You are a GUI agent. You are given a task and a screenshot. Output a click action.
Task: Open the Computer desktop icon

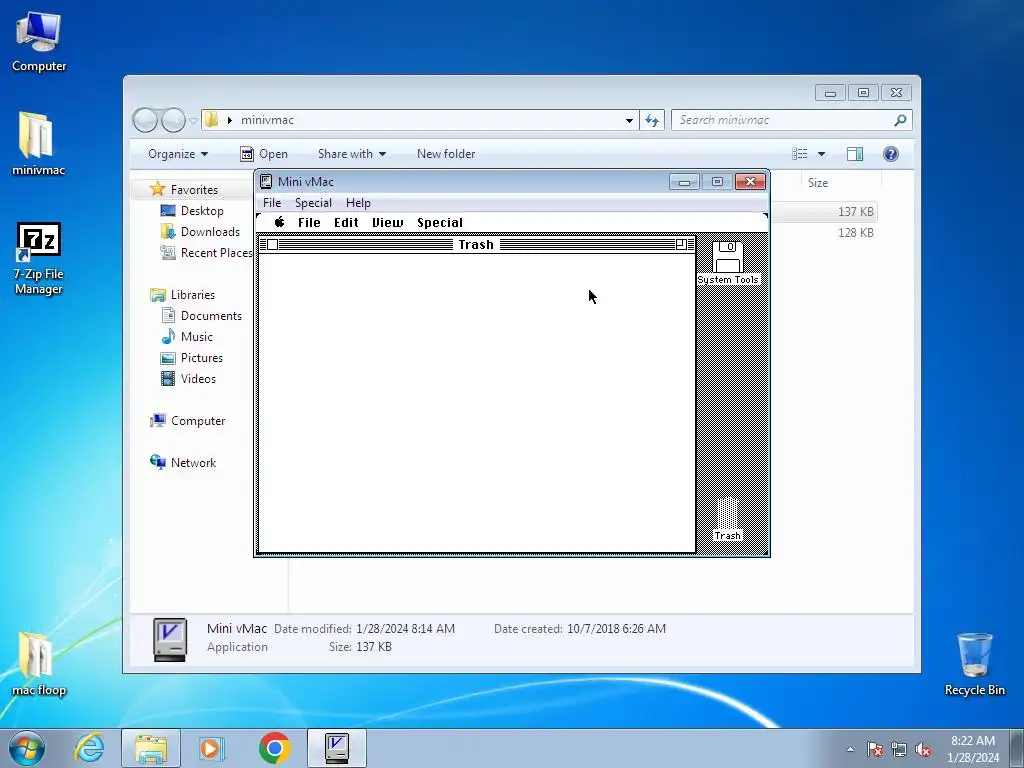coord(39,42)
